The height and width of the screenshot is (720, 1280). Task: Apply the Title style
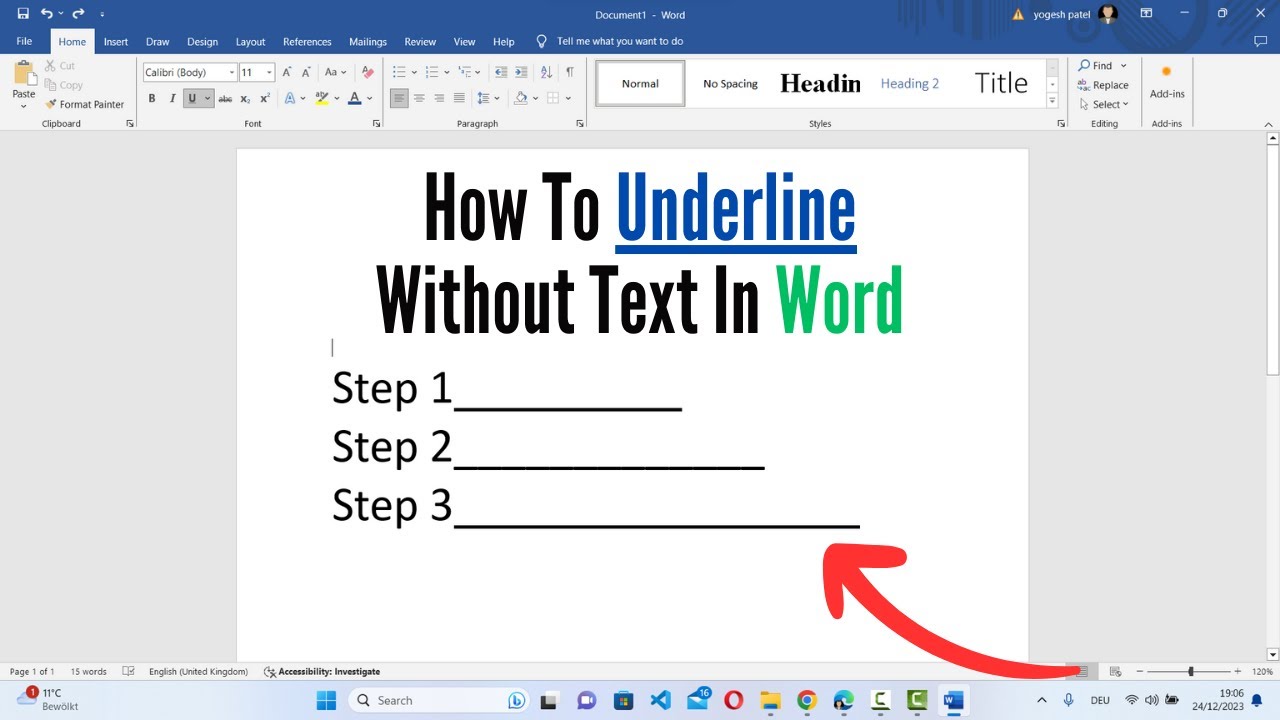coord(1001,83)
